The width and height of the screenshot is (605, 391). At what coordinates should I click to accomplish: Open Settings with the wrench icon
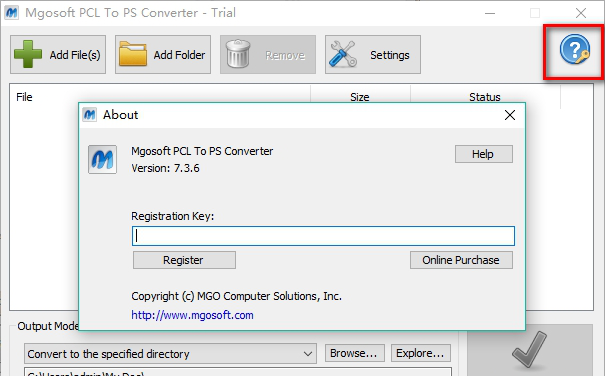tap(373, 54)
